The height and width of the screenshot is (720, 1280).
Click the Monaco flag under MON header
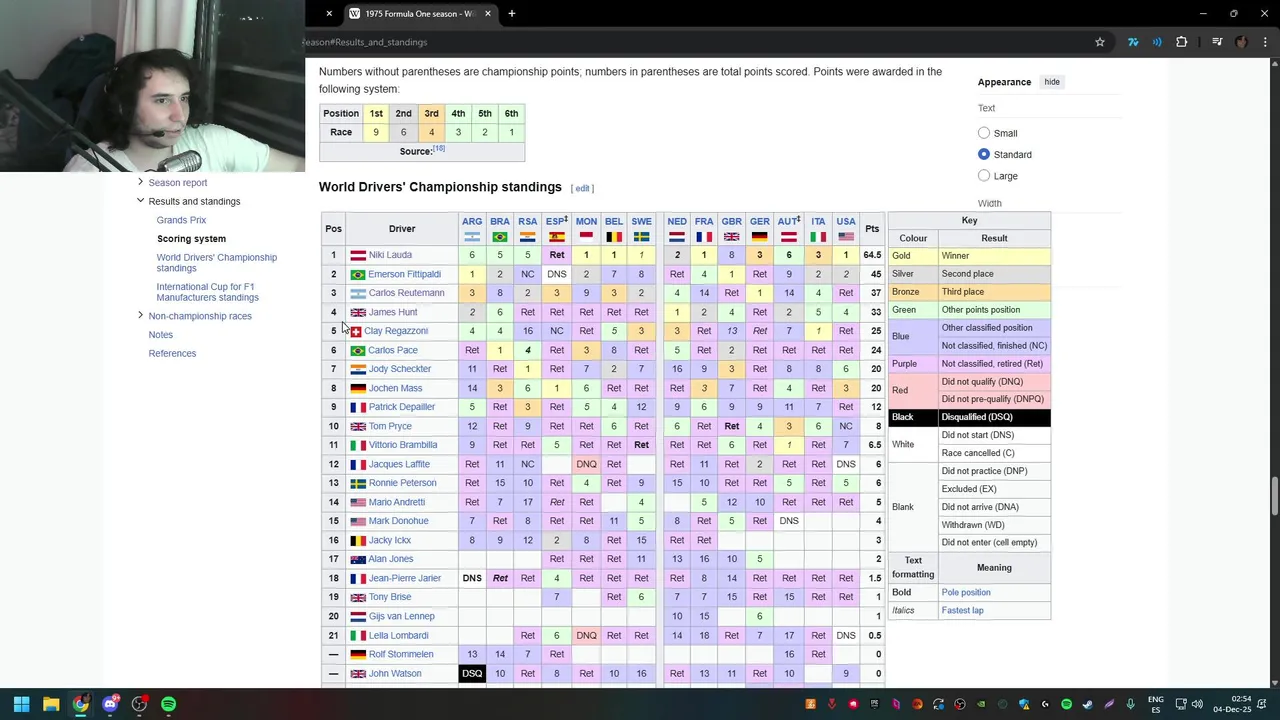[586, 237]
